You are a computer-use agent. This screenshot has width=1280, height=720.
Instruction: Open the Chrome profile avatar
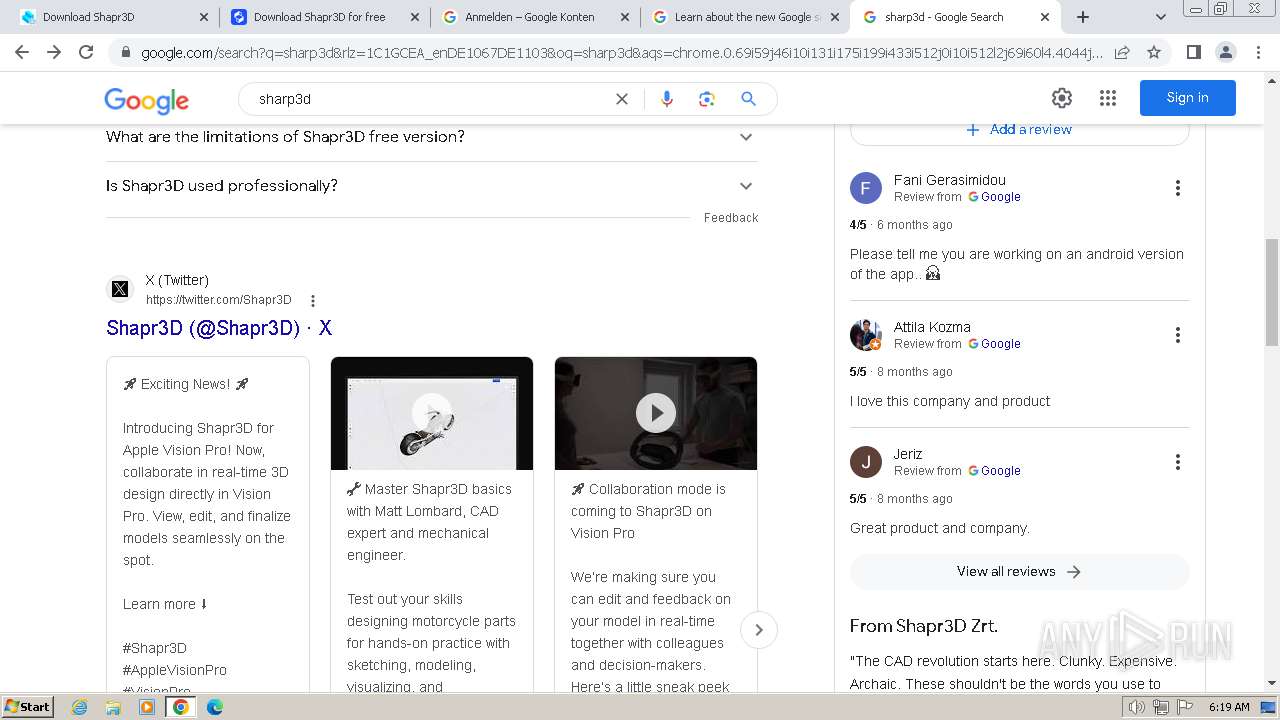pyautogui.click(x=1225, y=52)
